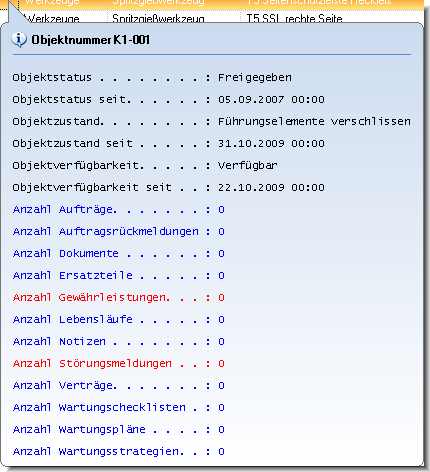The width and height of the screenshot is (430, 472).
Task: Open the Anzahl Verträge entry
Action: click(119, 386)
